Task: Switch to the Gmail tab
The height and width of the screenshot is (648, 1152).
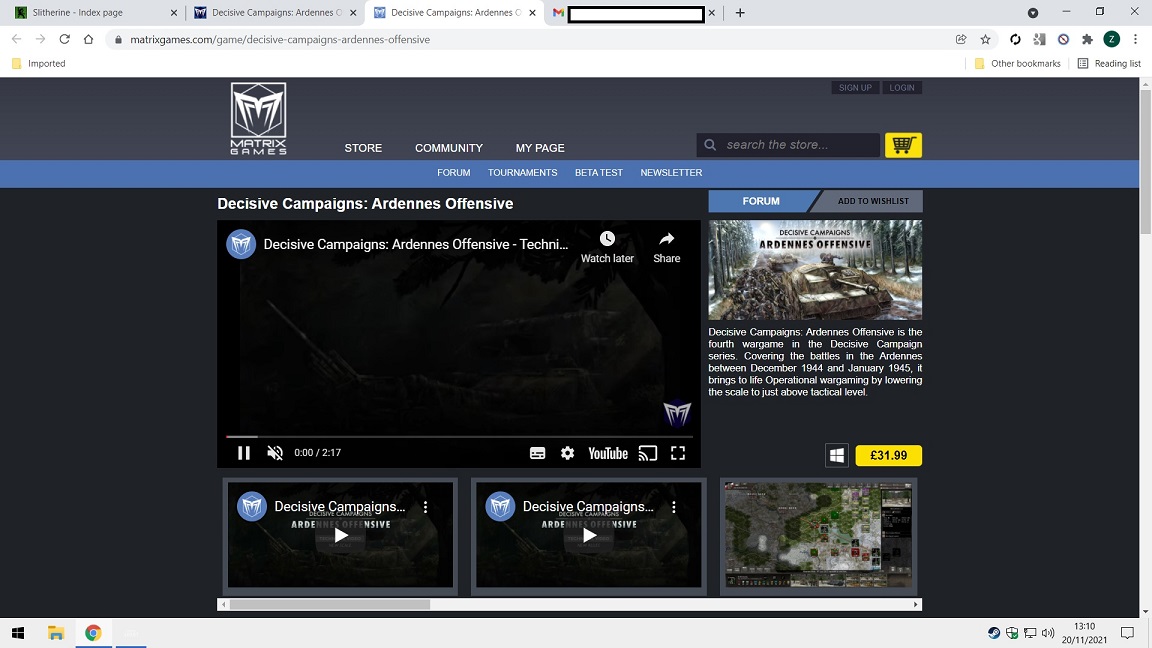Action: [x=634, y=12]
